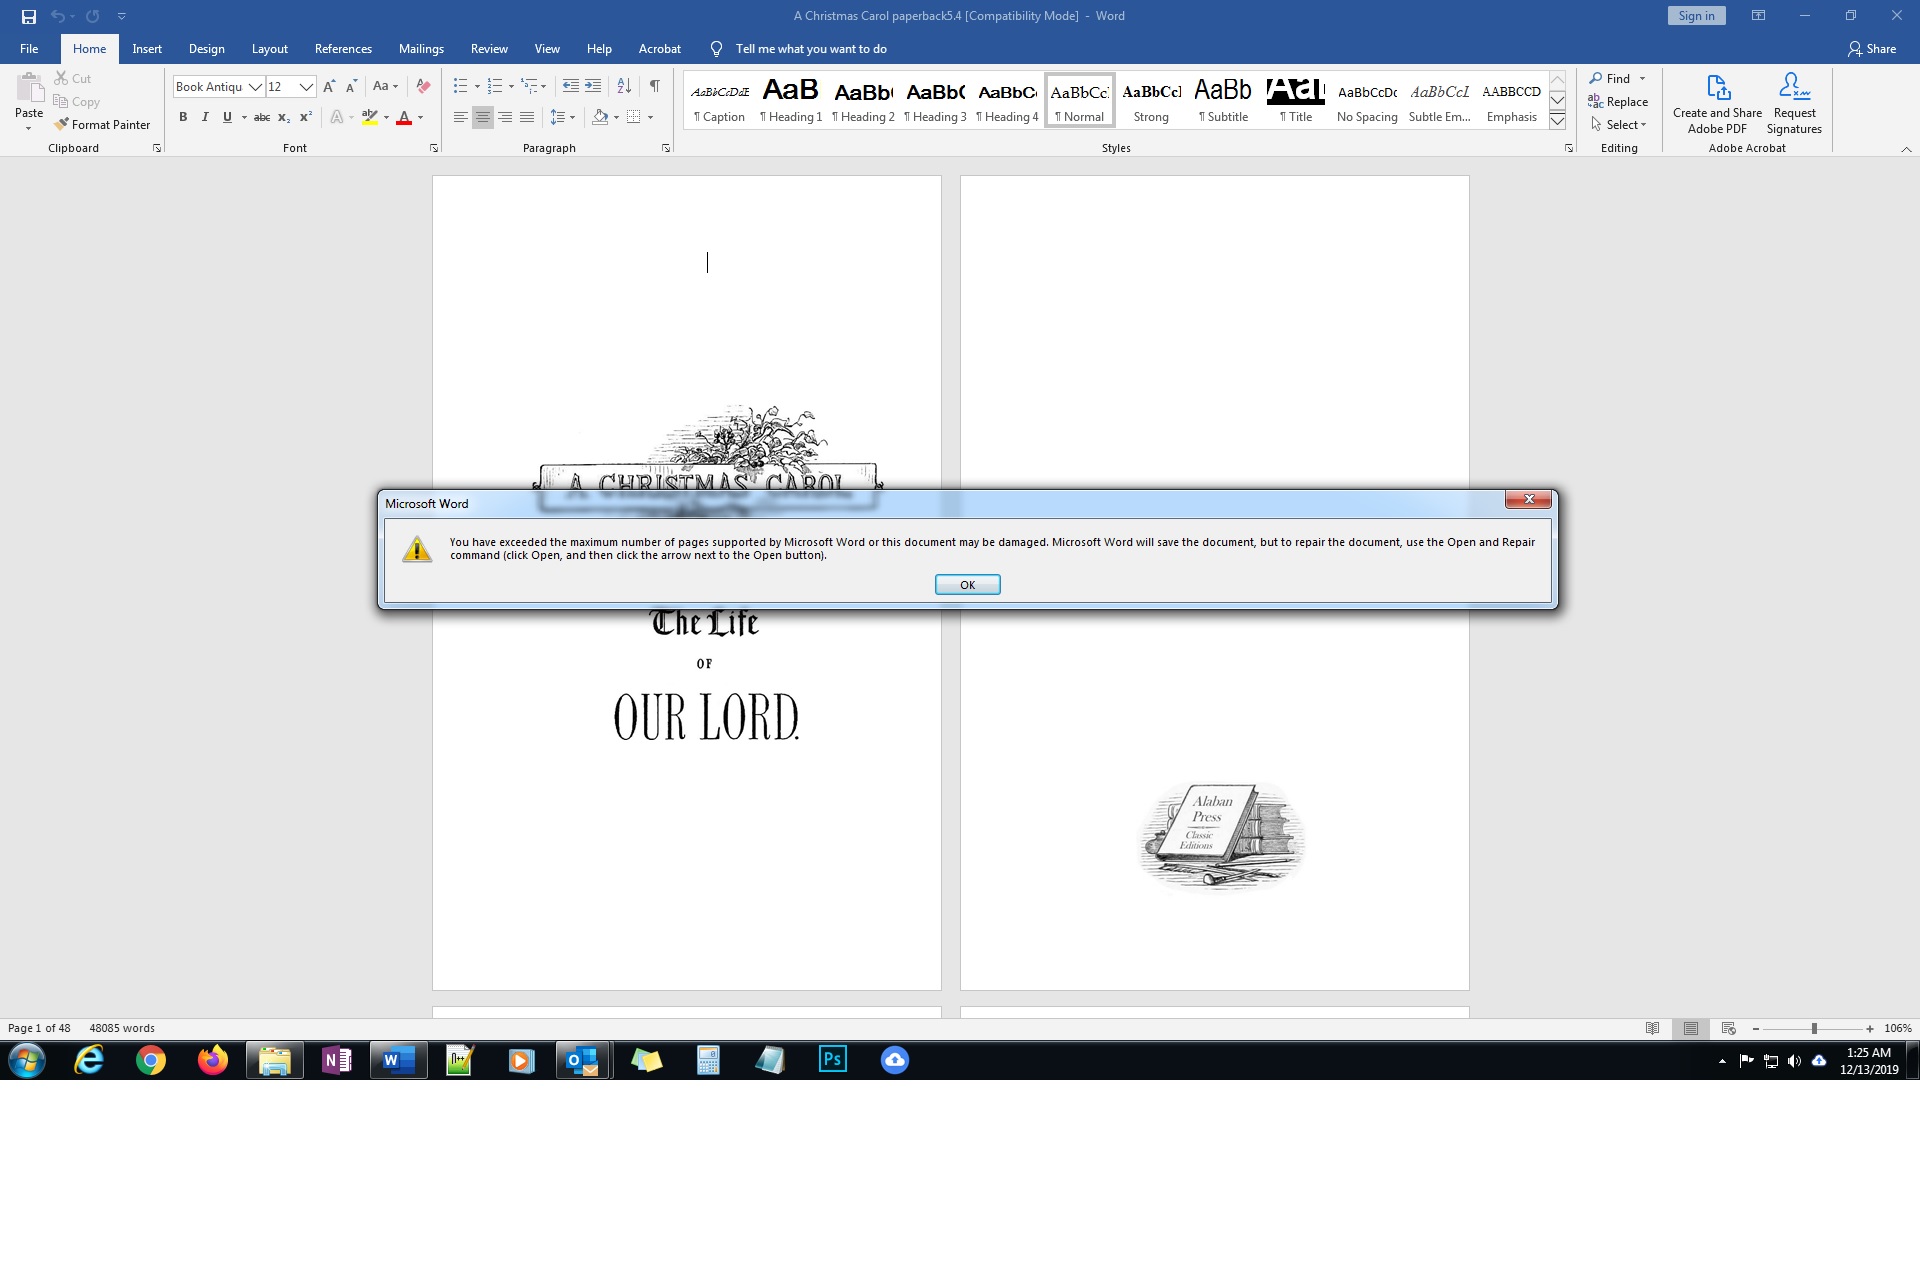This screenshot has height=1280, width=1920.
Task: Click OK in the Word warning dialog
Action: coord(967,585)
